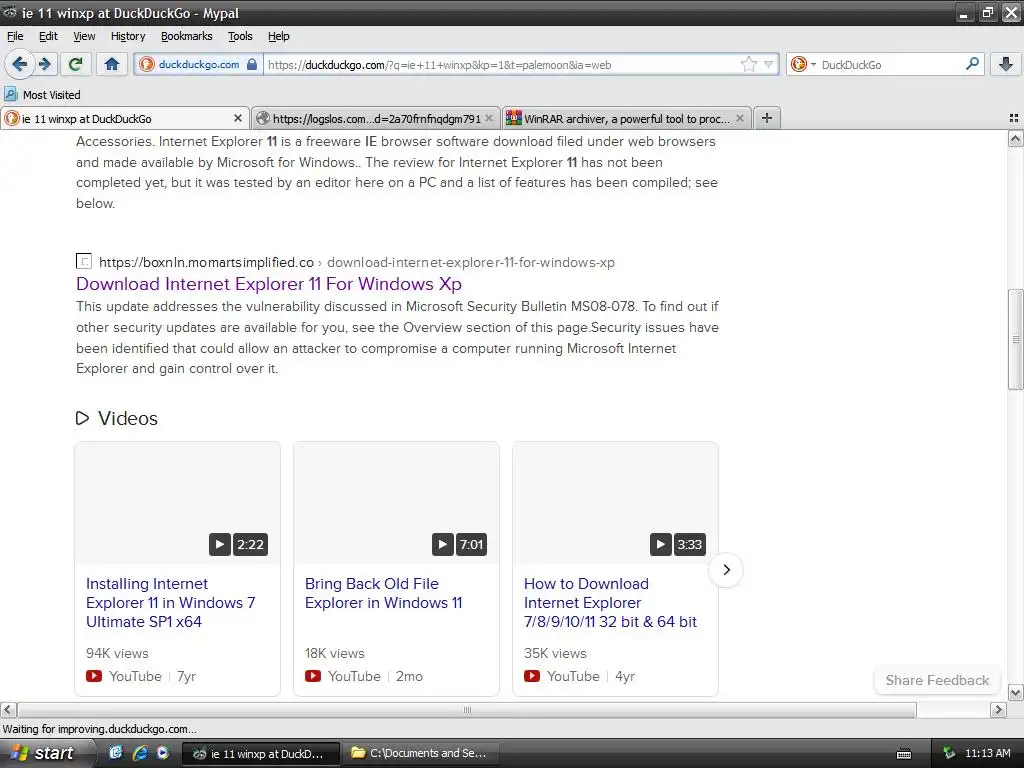Open the Edit menu
The width and height of the screenshot is (1024, 768).
(x=48, y=36)
